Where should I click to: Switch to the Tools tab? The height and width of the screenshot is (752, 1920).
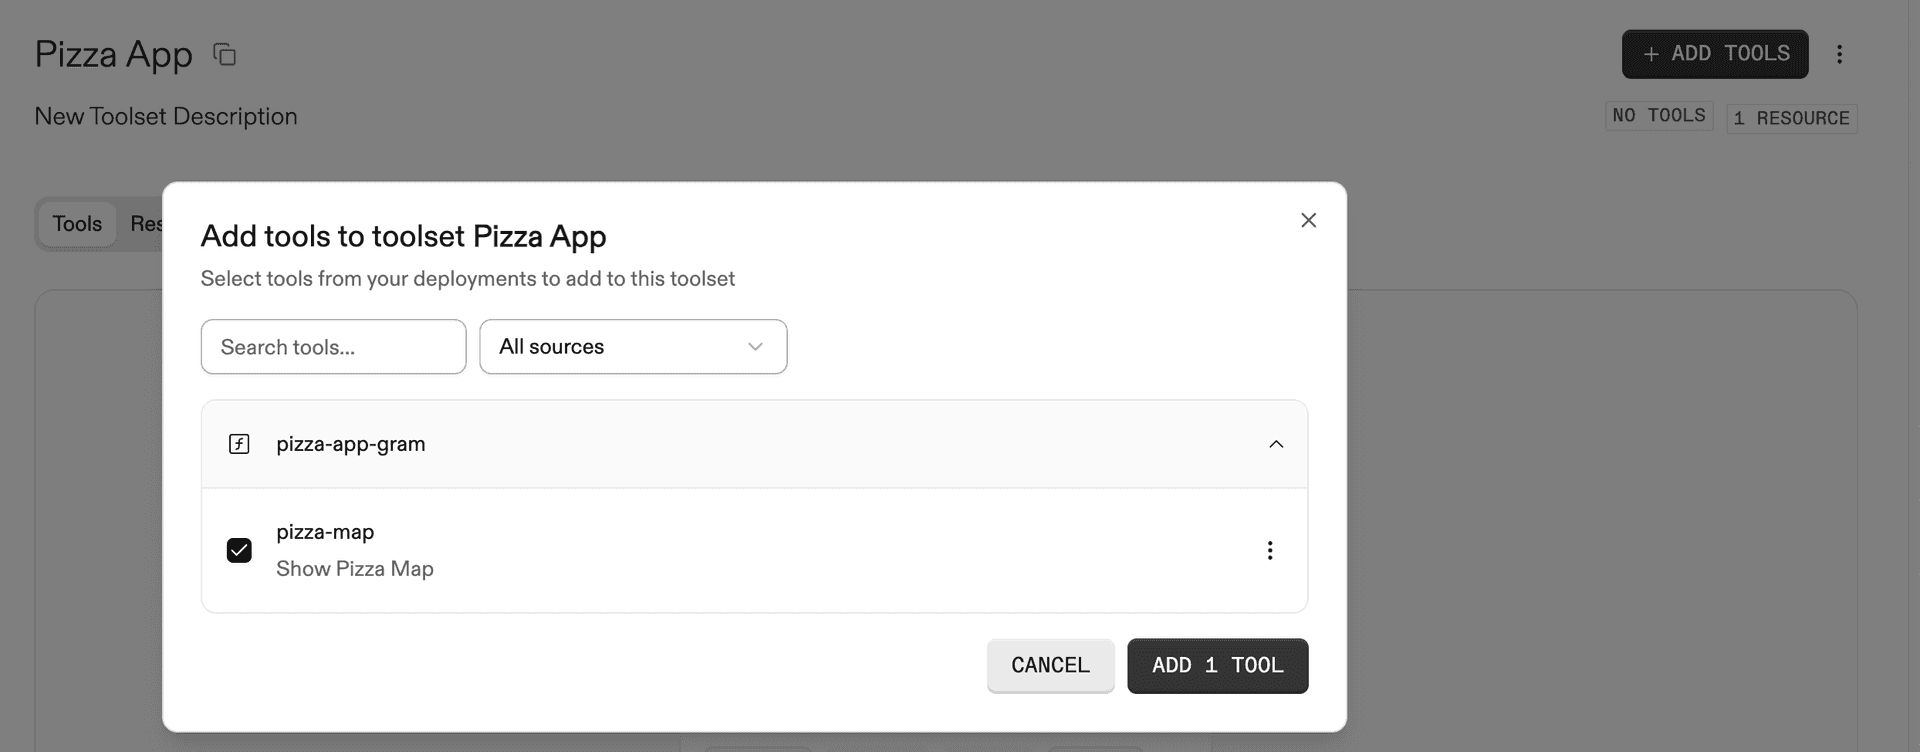click(x=77, y=223)
